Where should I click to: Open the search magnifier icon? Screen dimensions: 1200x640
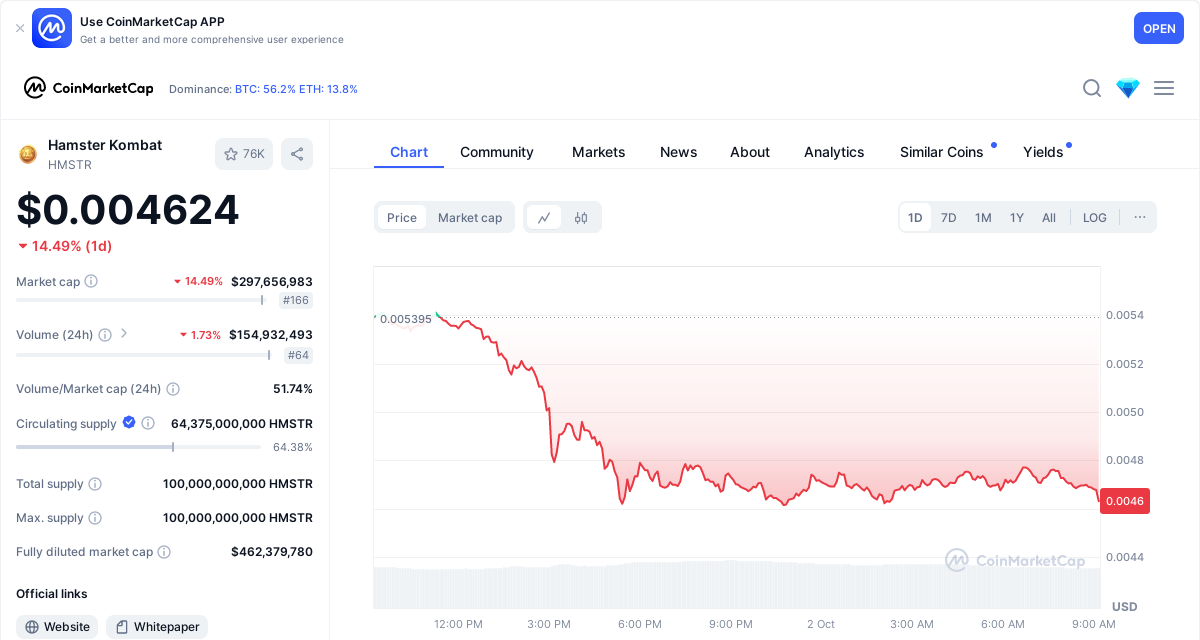tap(1092, 88)
